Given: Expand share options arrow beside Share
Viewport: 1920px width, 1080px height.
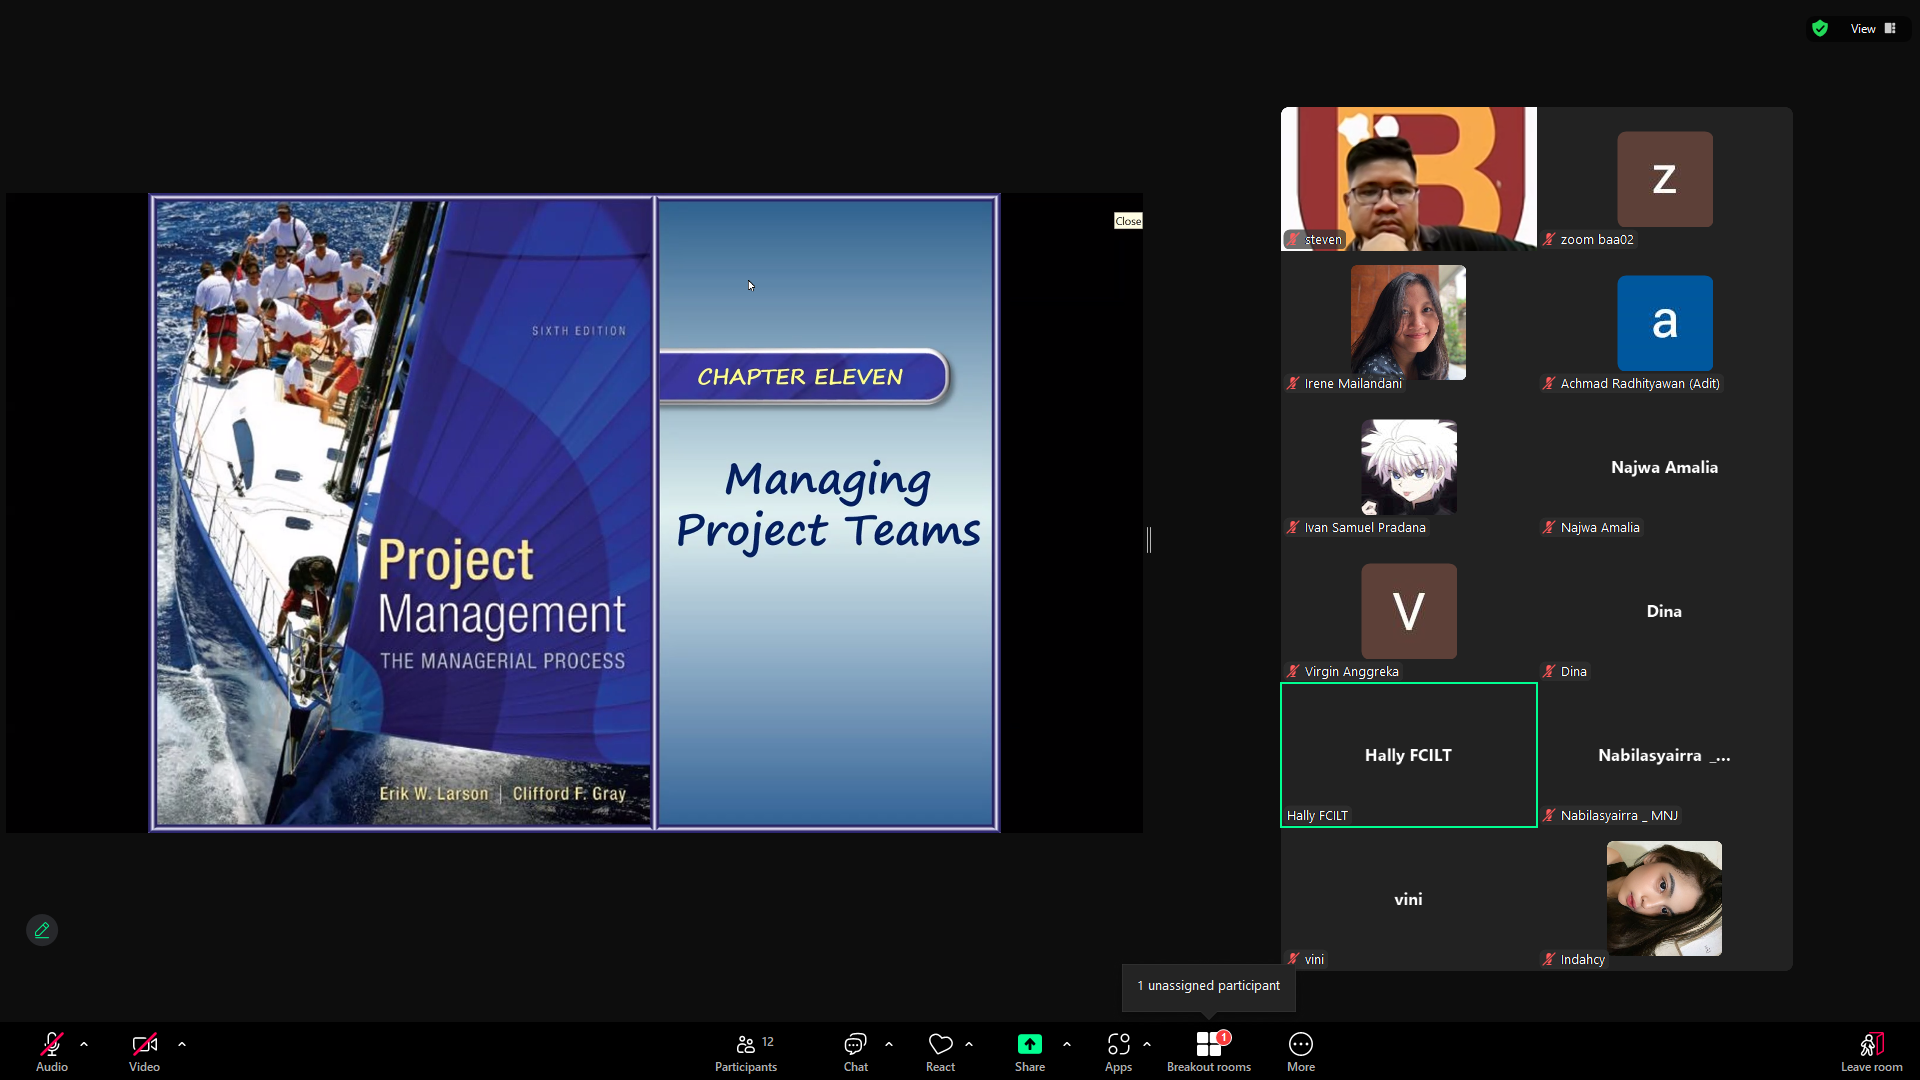Looking at the screenshot, I should [x=1067, y=1044].
